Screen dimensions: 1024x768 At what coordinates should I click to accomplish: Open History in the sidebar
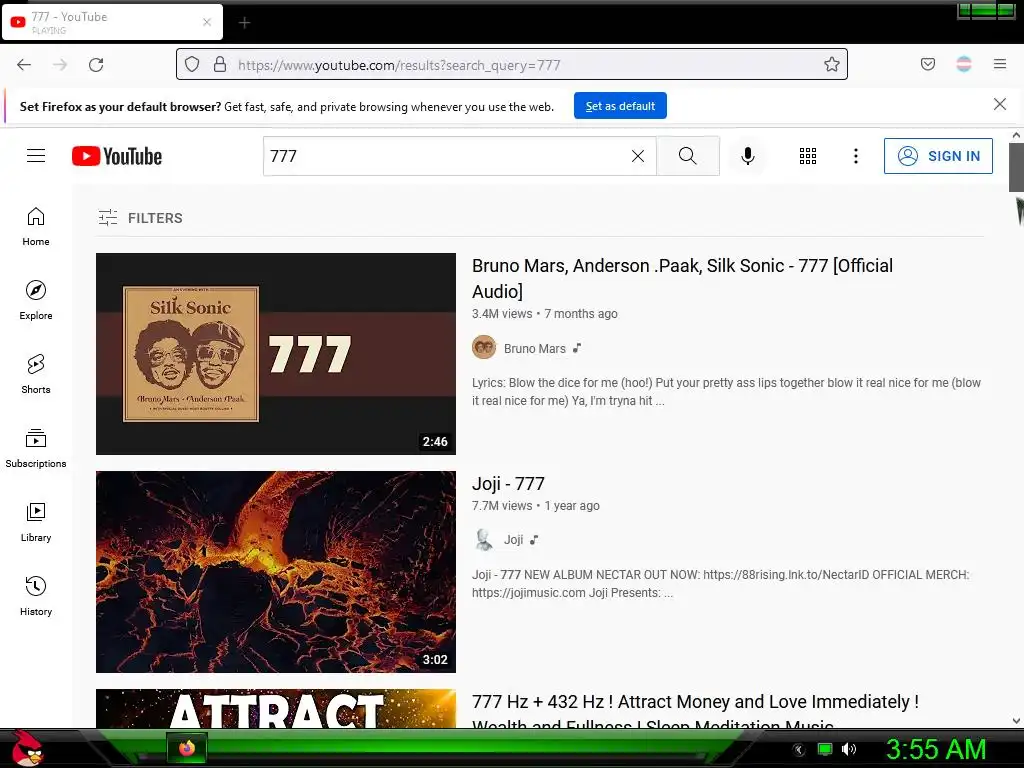(36, 596)
